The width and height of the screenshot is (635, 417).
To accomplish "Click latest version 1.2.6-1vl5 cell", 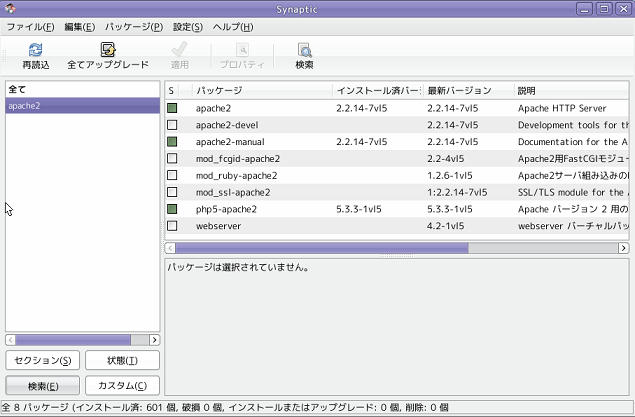I will click(x=450, y=176).
